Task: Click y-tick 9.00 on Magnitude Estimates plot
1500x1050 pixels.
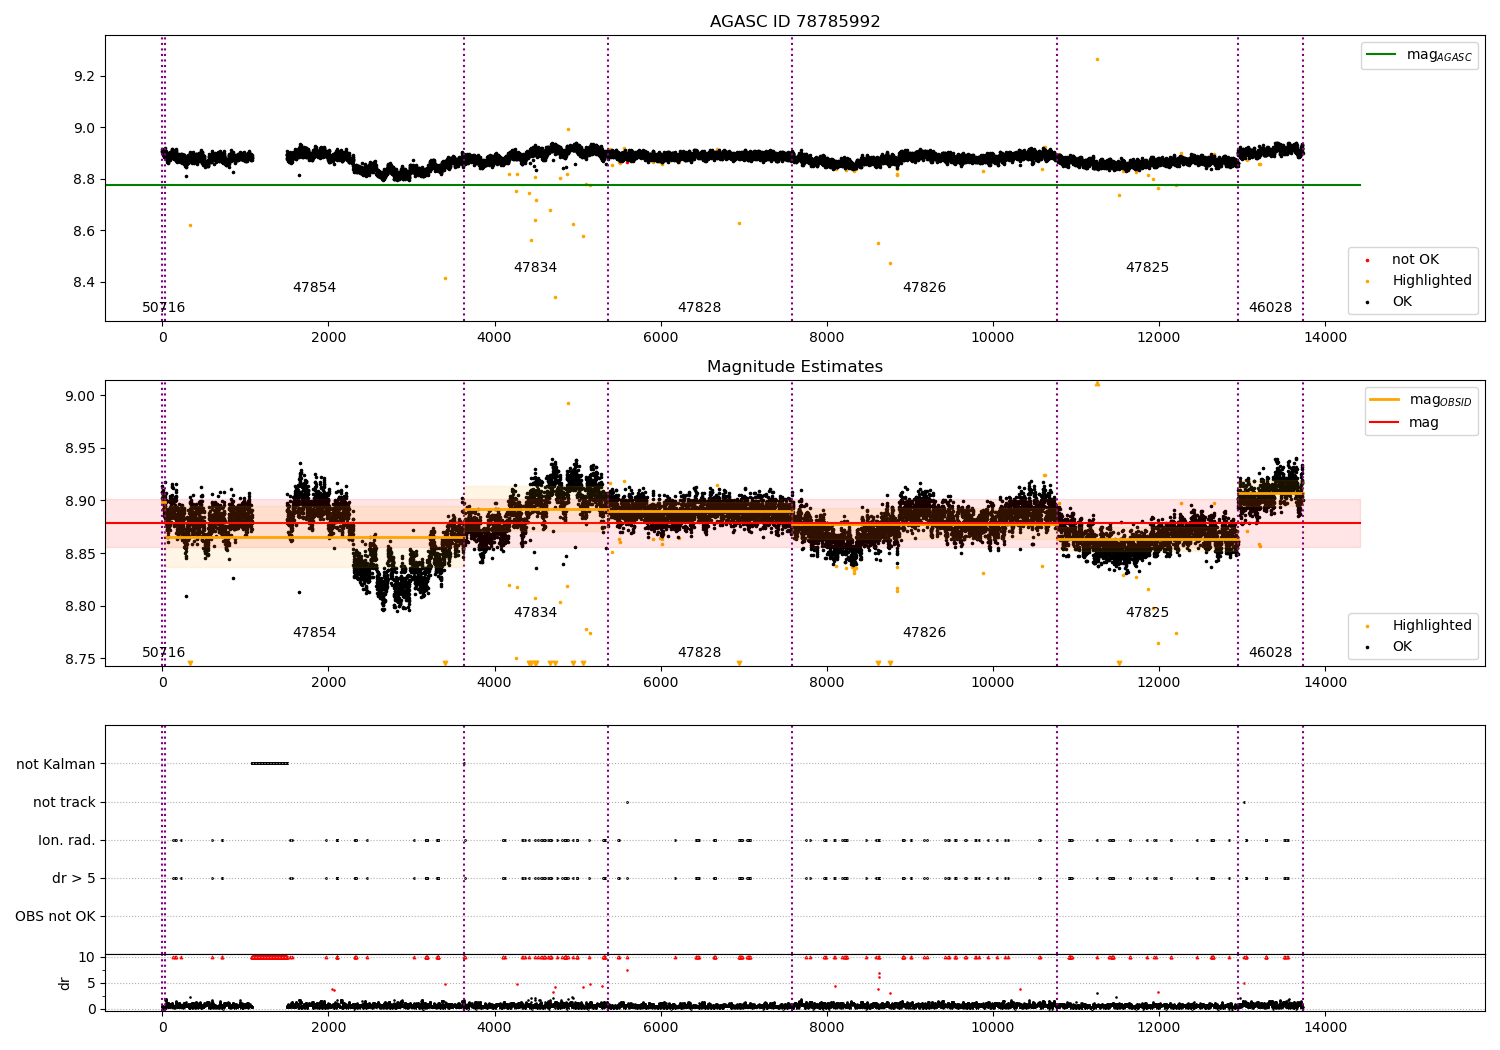Action: coord(79,396)
